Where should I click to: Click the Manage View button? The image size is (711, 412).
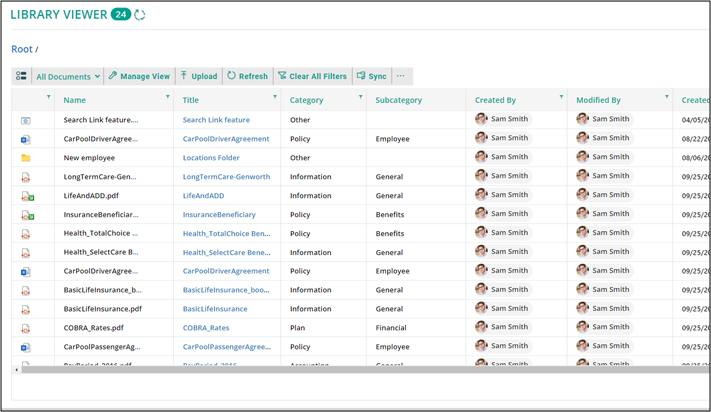139,76
